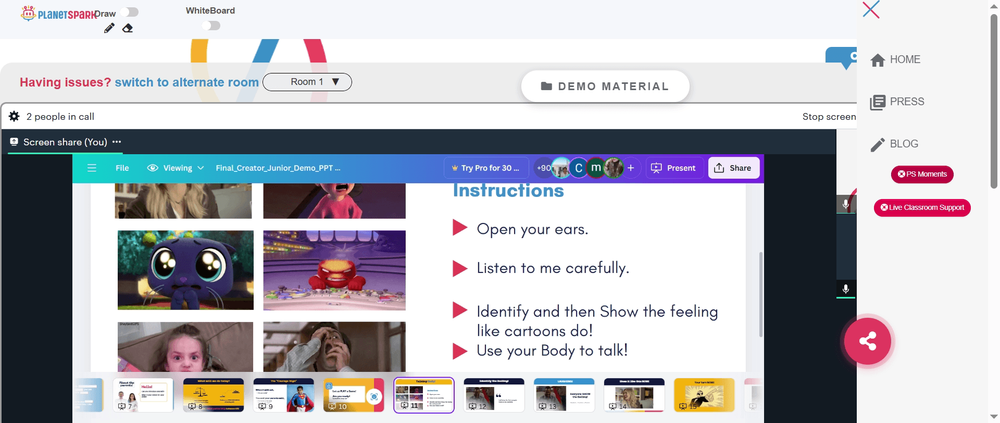Click the Share button in Canva
1000x423 pixels.
pyautogui.click(x=733, y=168)
